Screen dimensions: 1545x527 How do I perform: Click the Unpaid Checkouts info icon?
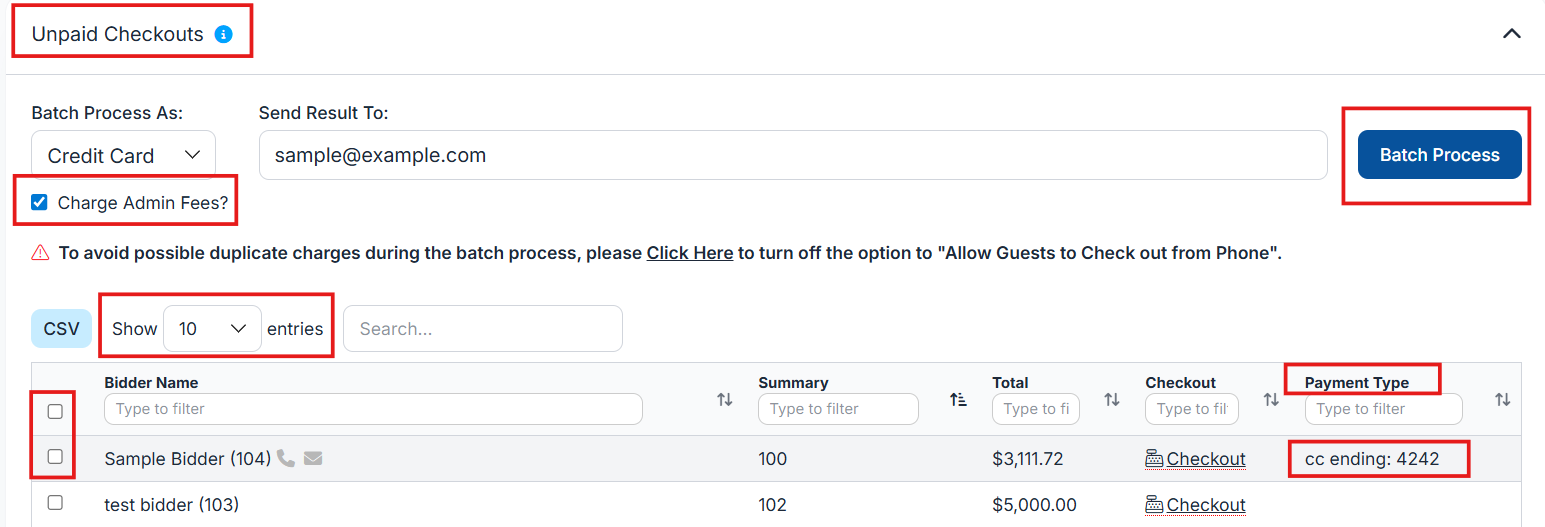click(x=224, y=34)
